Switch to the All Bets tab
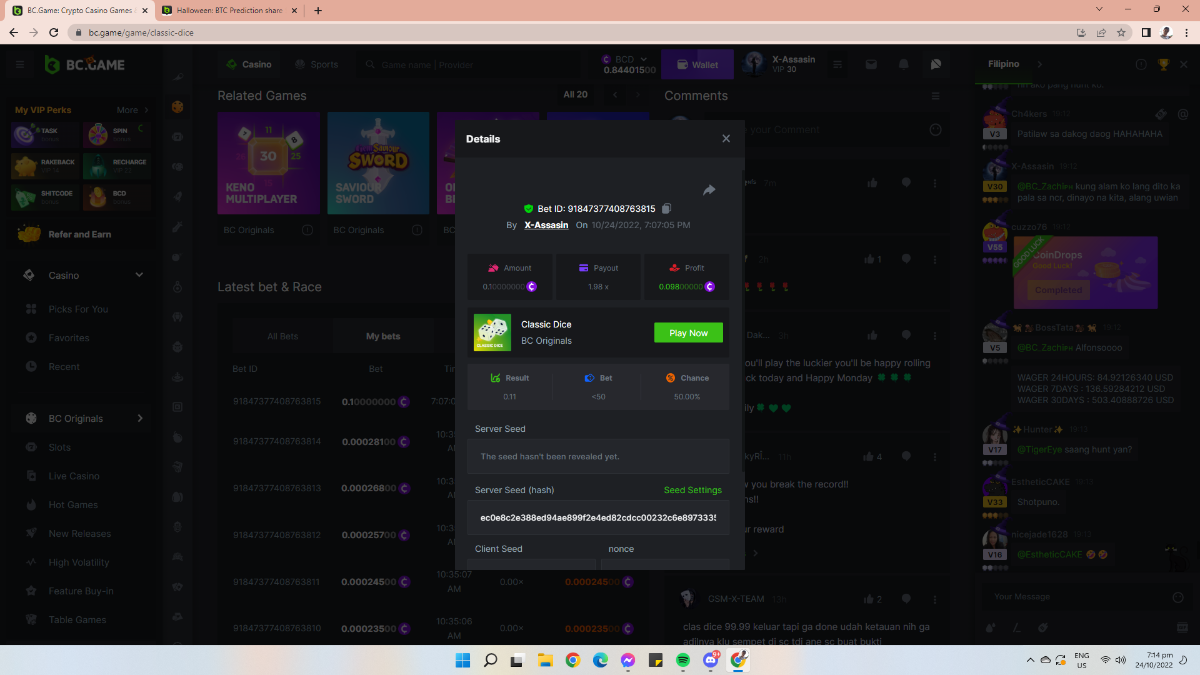This screenshot has width=1200, height=675. click(x=283, y=336)
